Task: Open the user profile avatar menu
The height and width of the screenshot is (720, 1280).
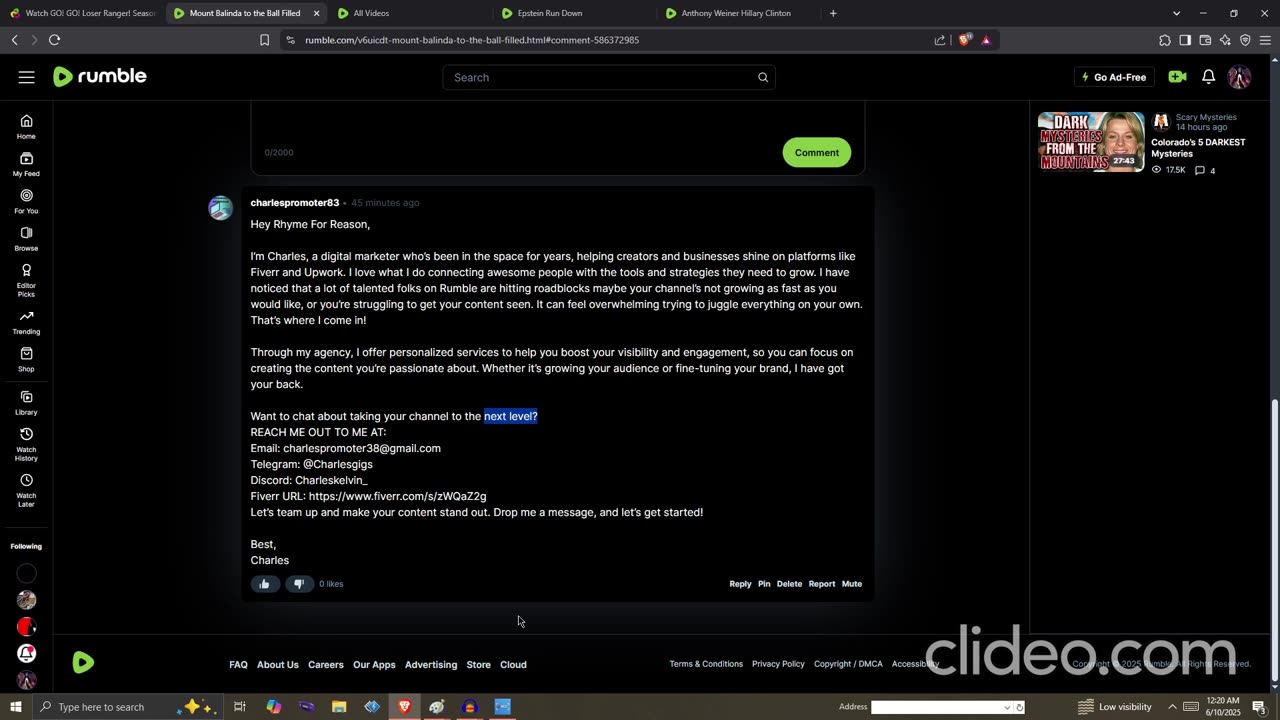Action: [1239, 77]
